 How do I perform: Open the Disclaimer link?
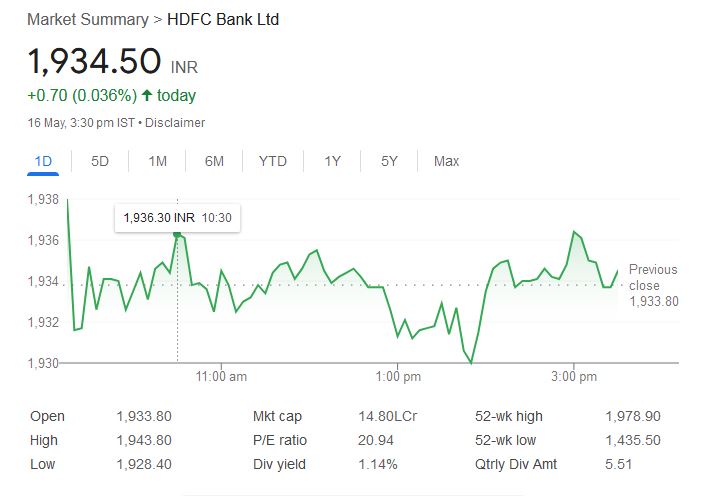178,123
